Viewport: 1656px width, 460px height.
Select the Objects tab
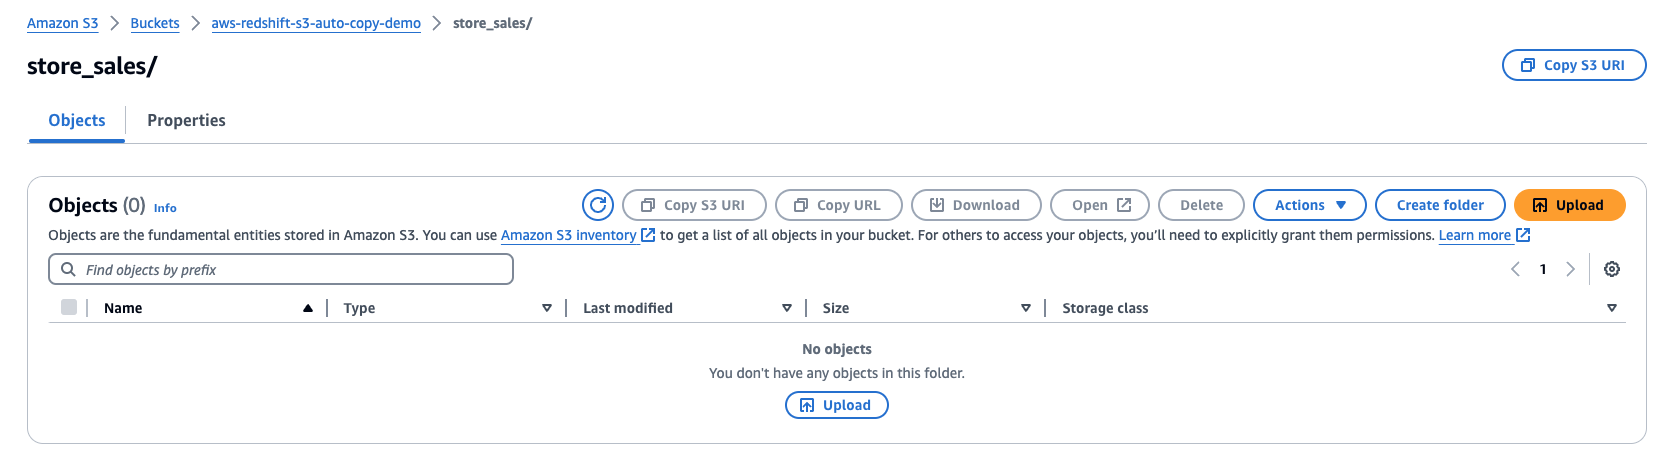(77, 120)
